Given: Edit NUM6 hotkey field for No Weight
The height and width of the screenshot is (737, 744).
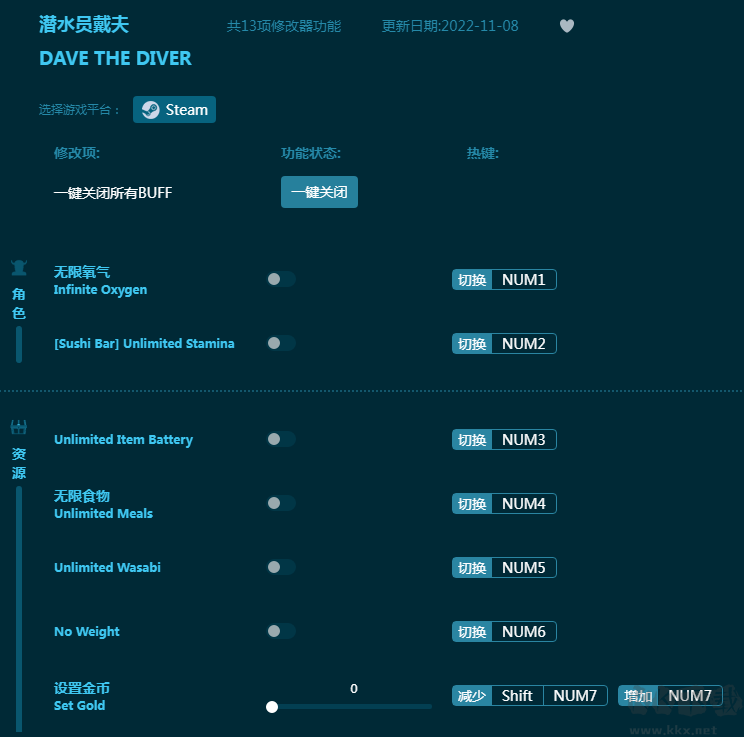Looking at the screenshot, I should pos(524,632).
